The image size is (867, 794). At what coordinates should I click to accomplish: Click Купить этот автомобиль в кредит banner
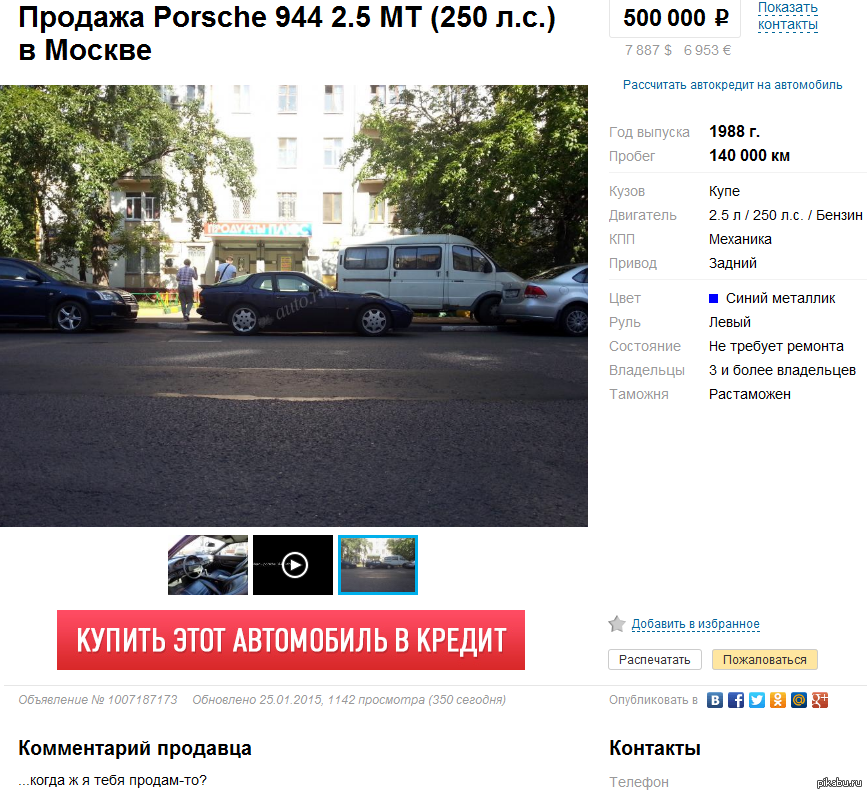(x=291, y=640)
